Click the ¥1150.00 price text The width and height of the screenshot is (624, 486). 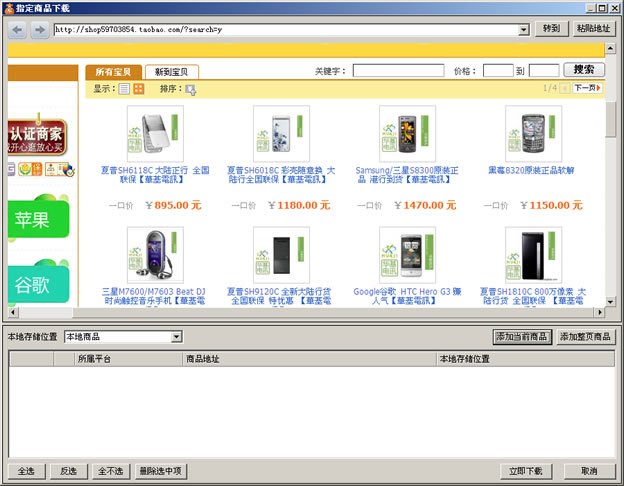pos(551,205)
